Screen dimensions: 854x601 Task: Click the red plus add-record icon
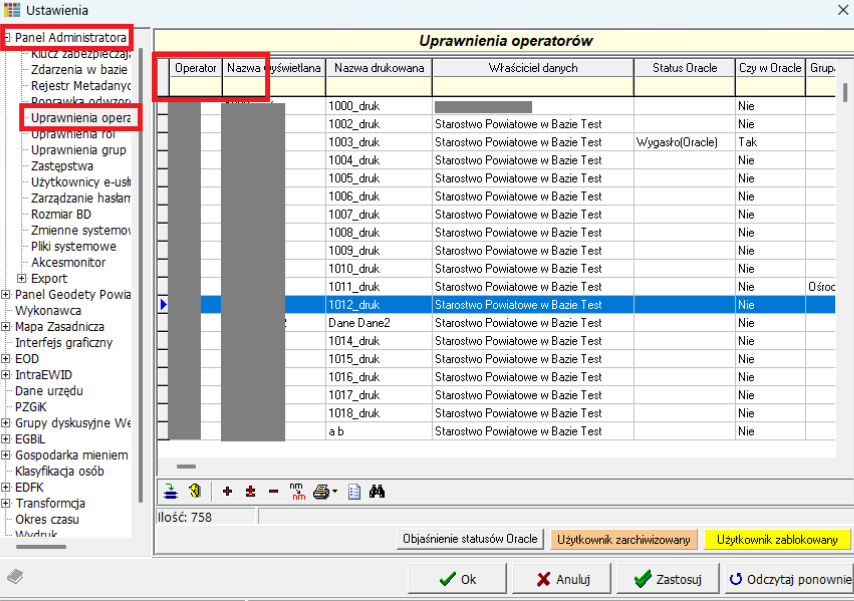point(227,491)
